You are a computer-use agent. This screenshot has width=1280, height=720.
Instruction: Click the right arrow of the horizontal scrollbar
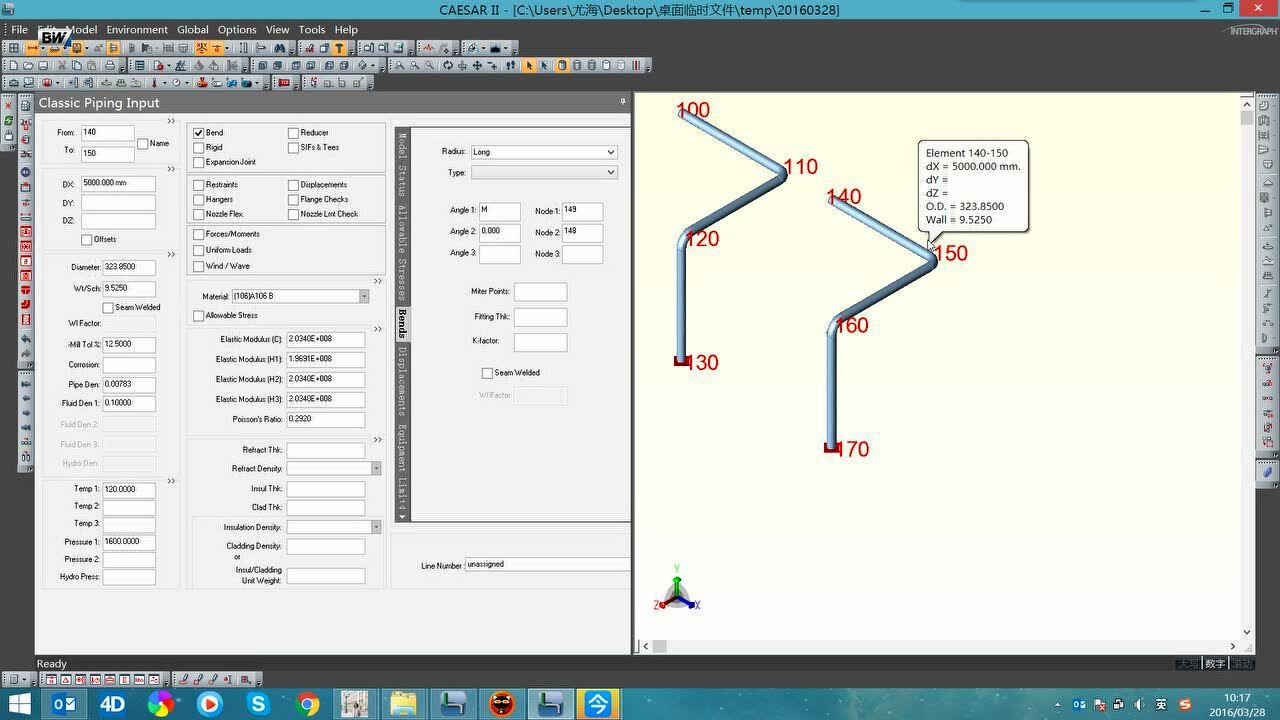pyautogui.click(x=1232, y=647)
